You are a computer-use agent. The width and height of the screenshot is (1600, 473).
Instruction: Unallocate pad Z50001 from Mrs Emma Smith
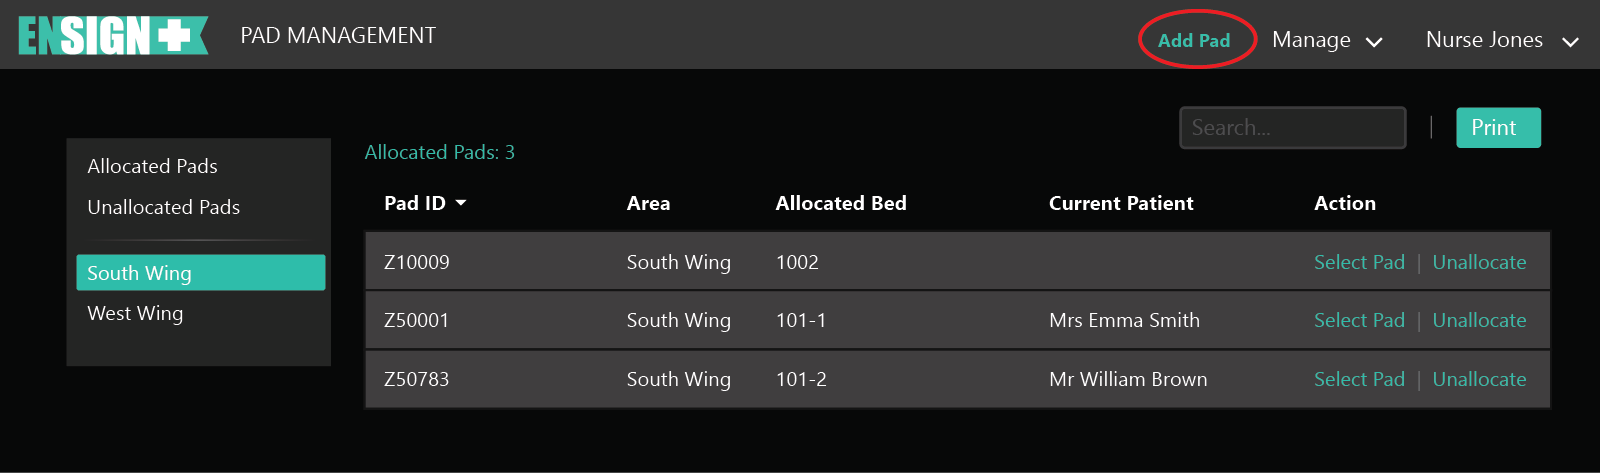pos(1479,320)
